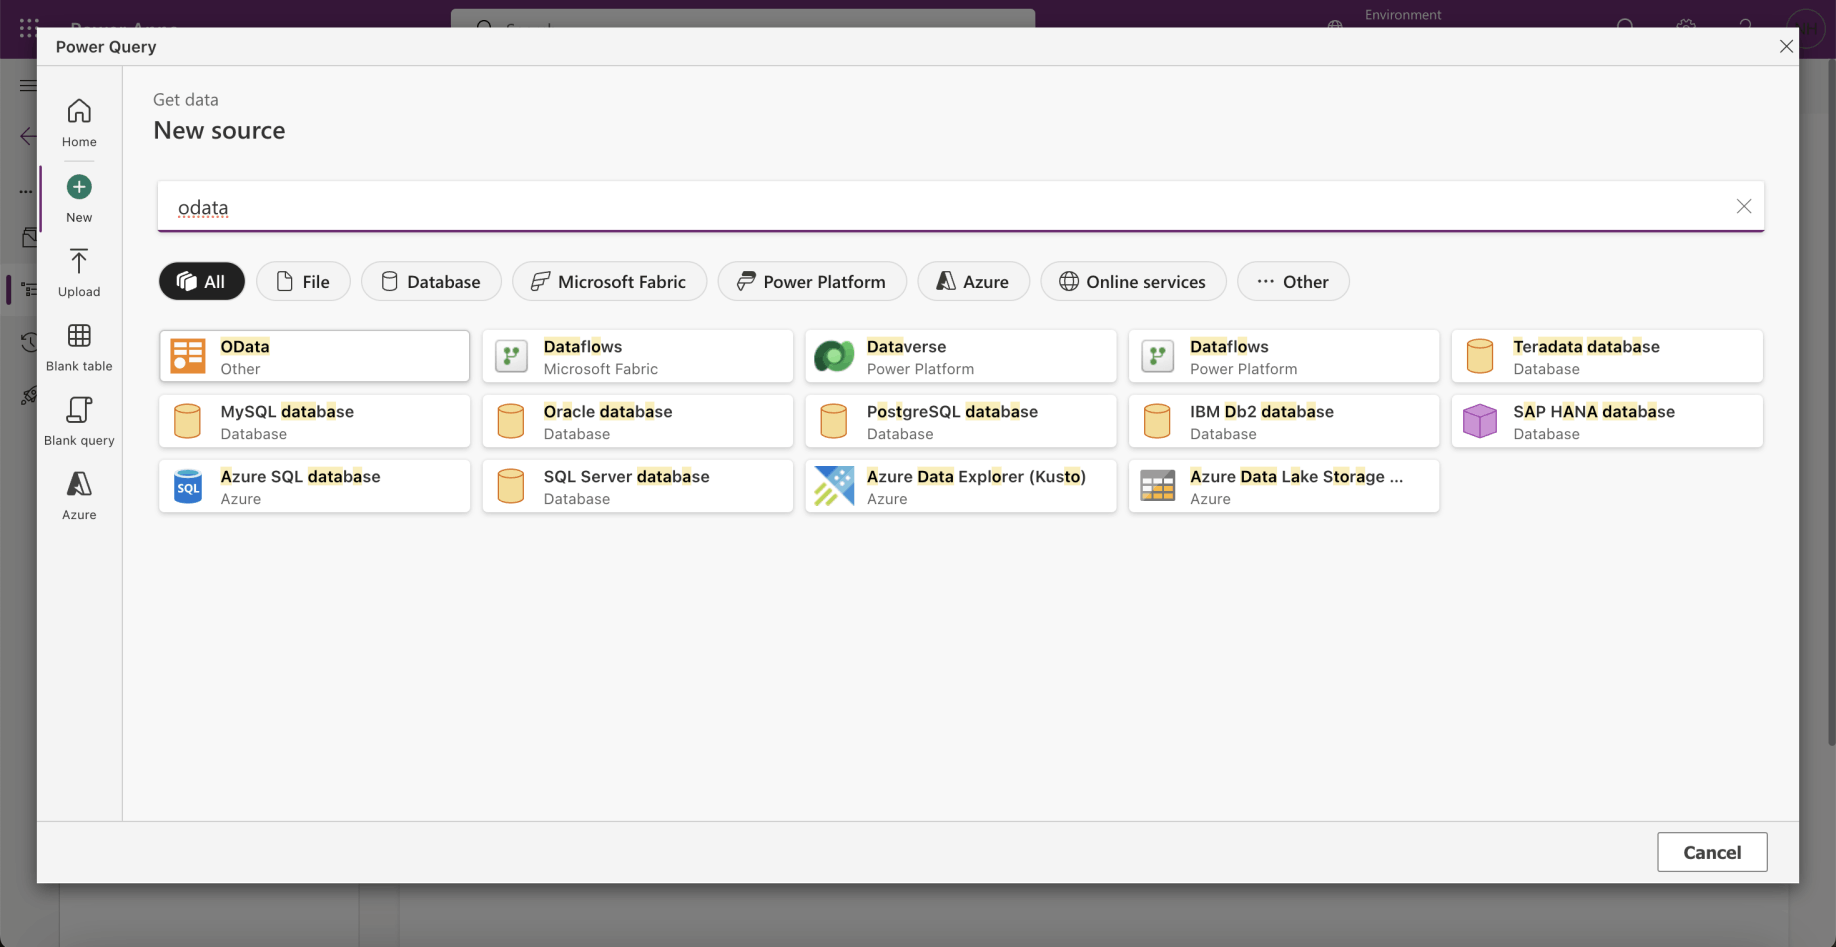Choose Blank query in the sidebar
The width and height of the screenshot is (1836, 947).
79,421
